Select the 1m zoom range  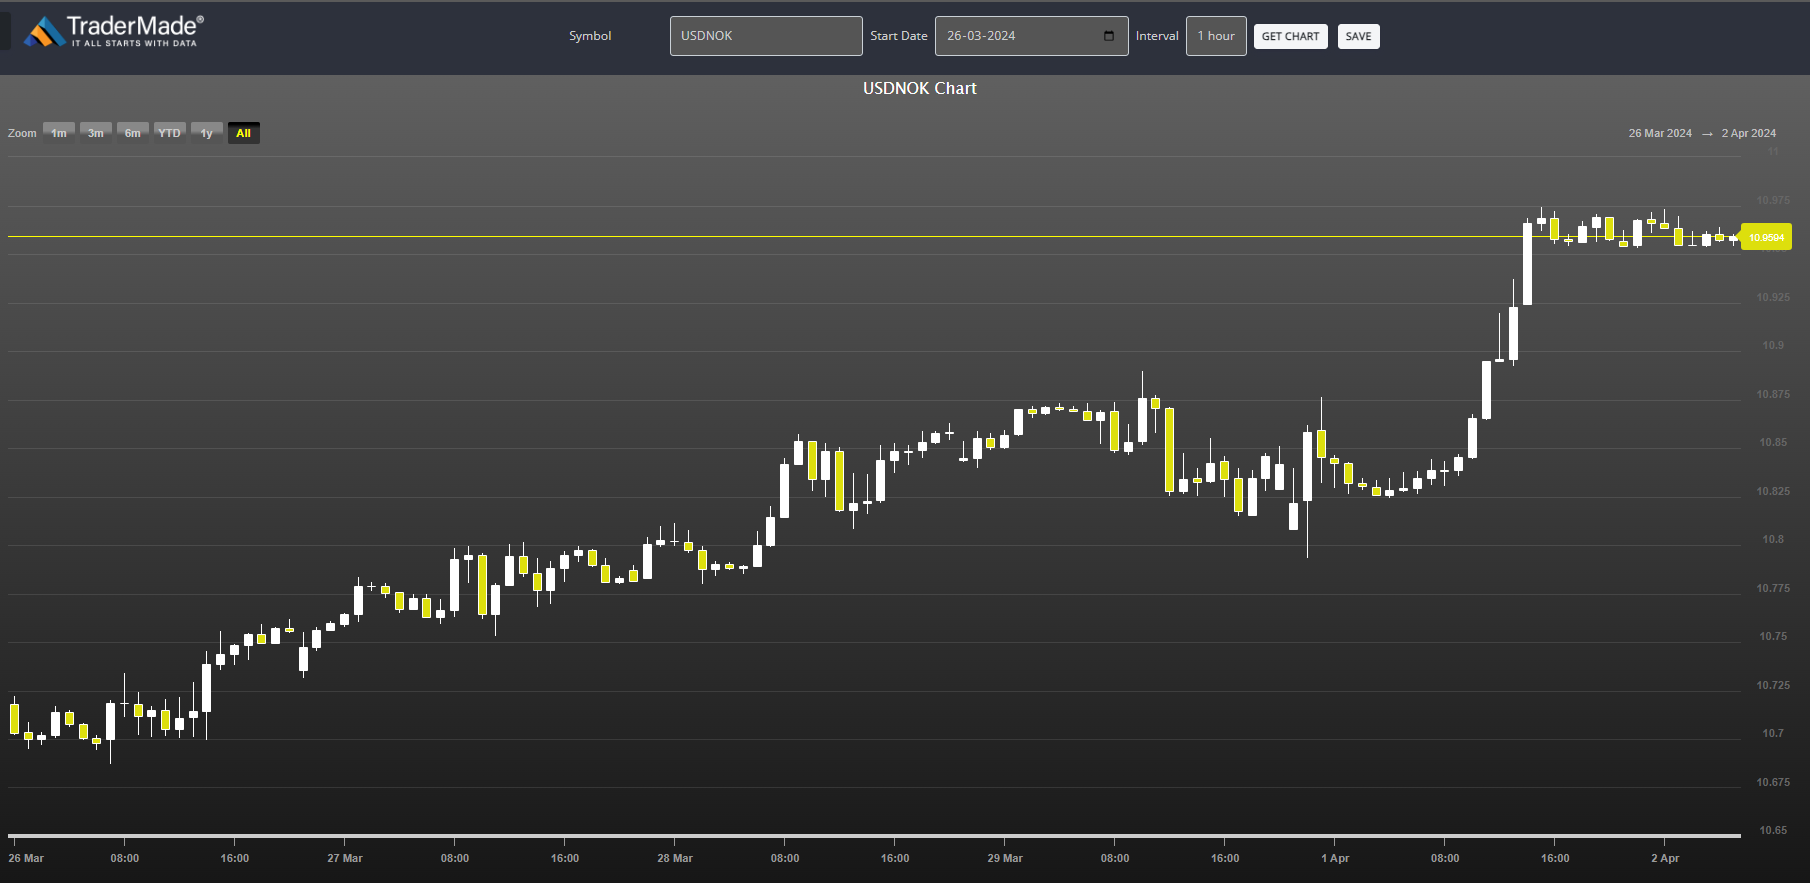[x=59, y=133]
